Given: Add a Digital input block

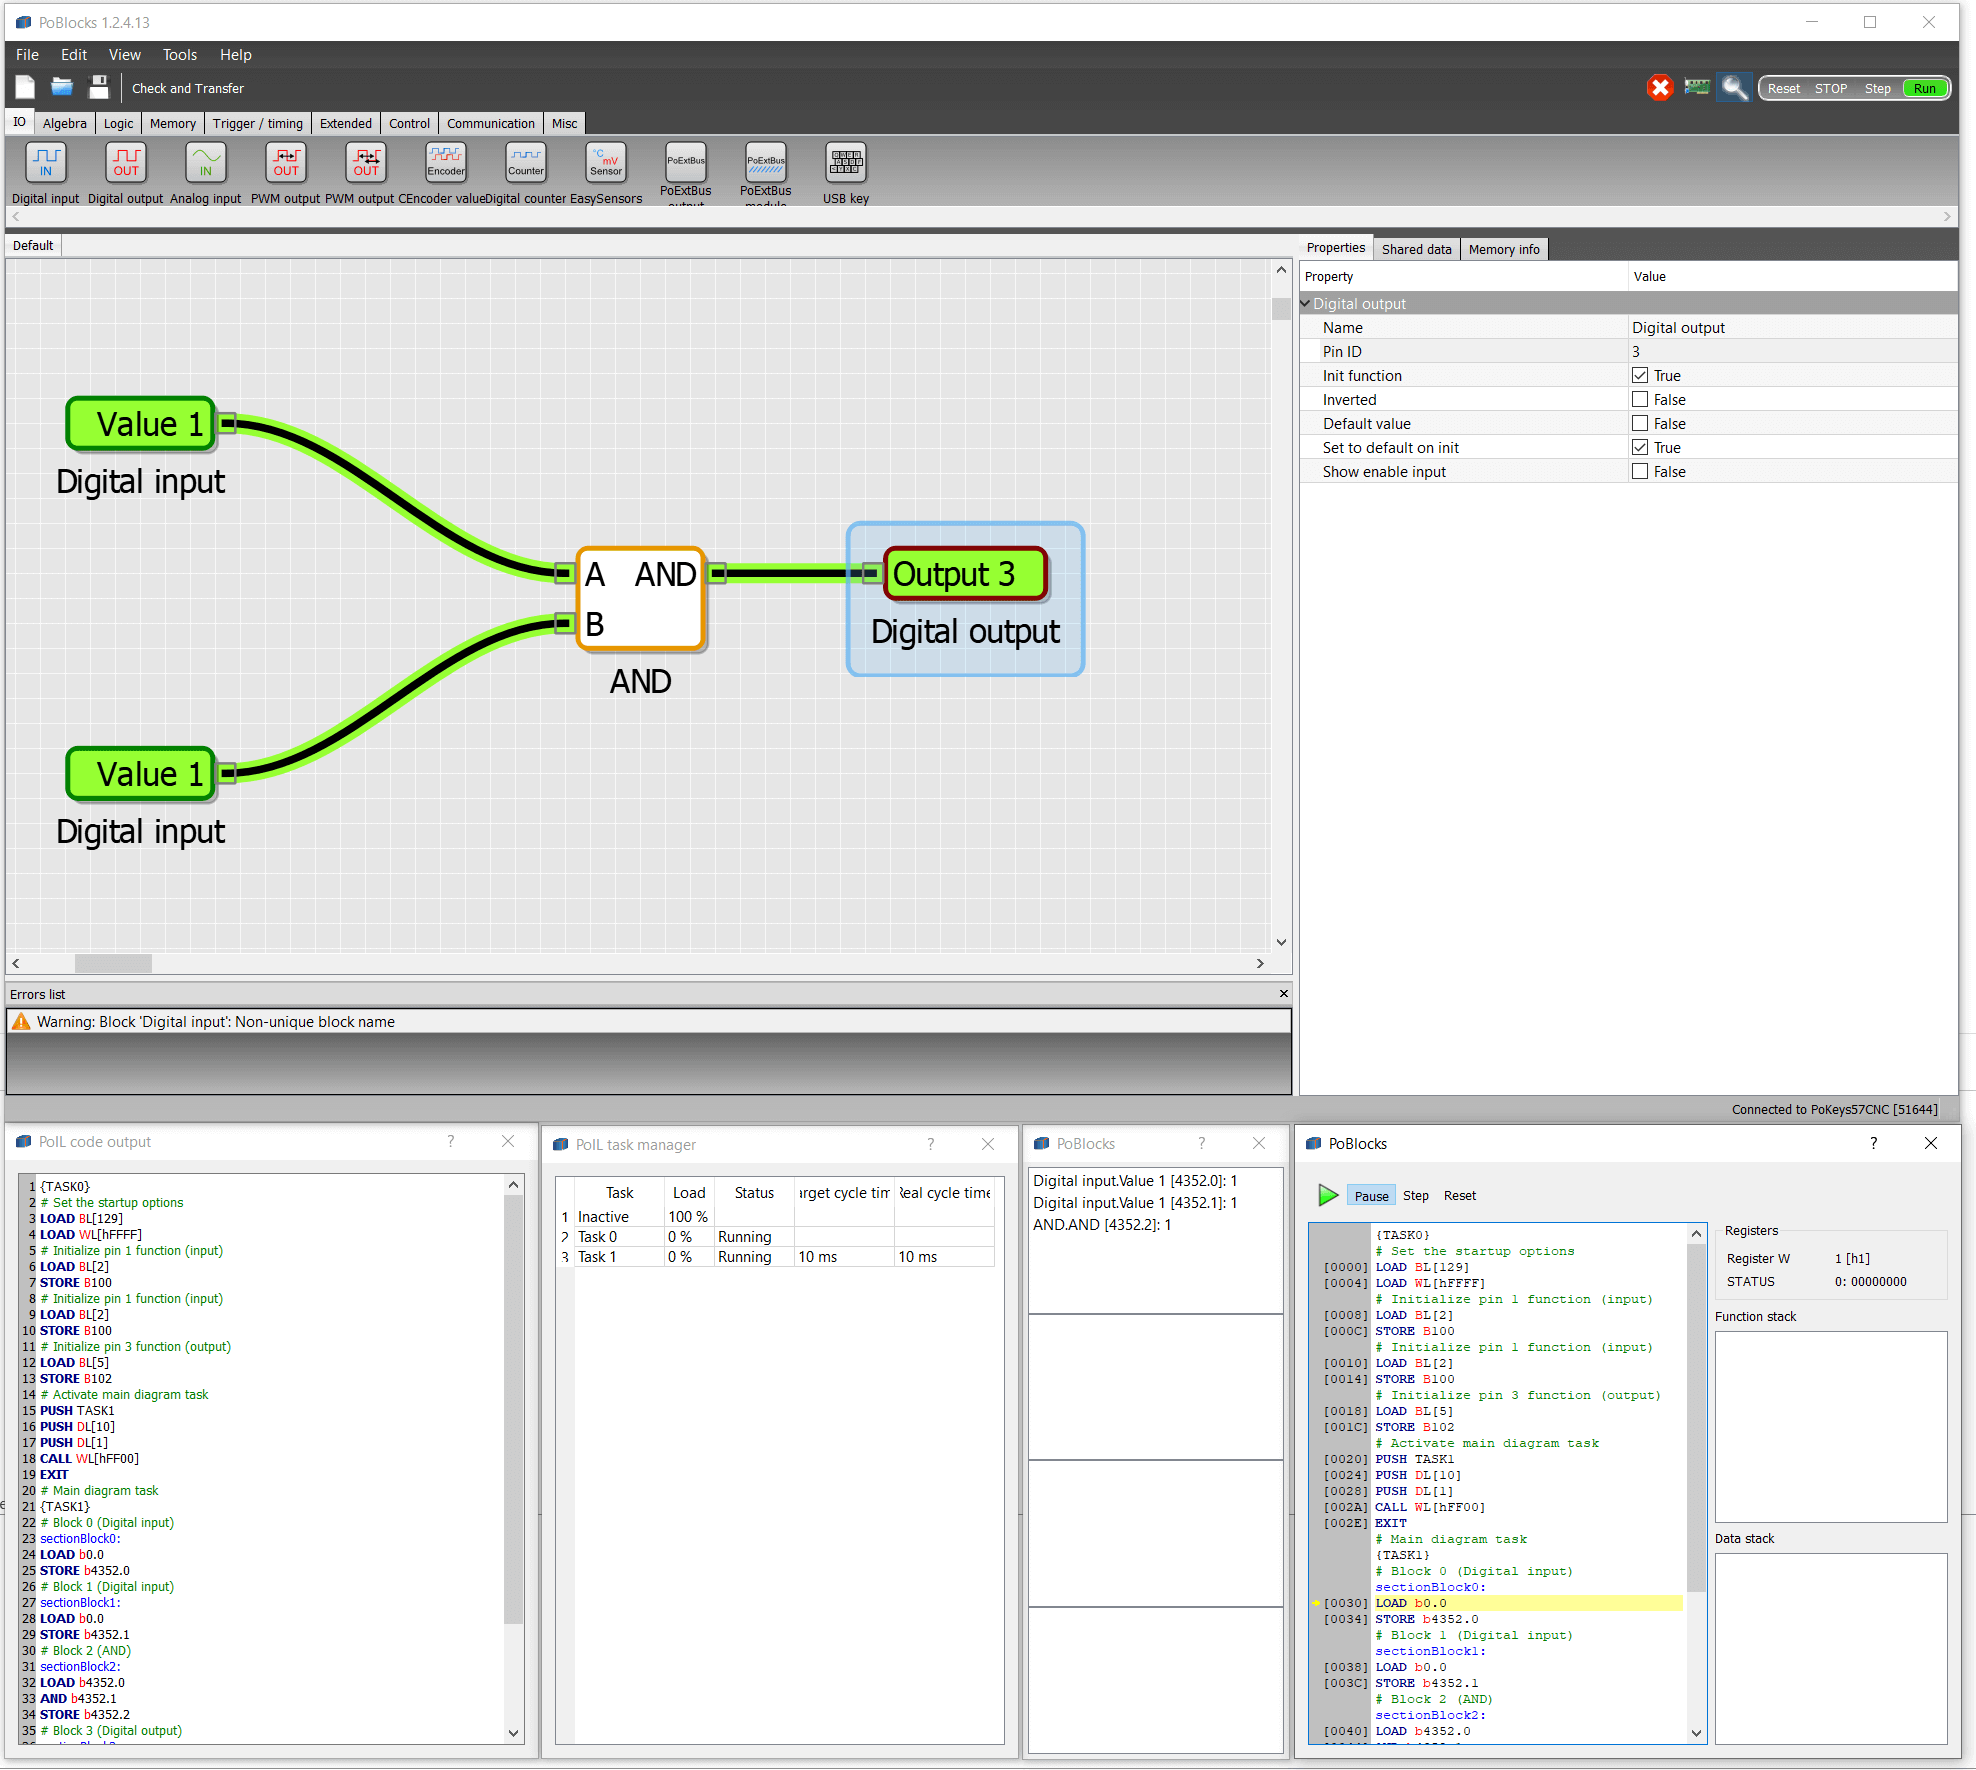Looking at the screenshot, I should click(46, 162).
